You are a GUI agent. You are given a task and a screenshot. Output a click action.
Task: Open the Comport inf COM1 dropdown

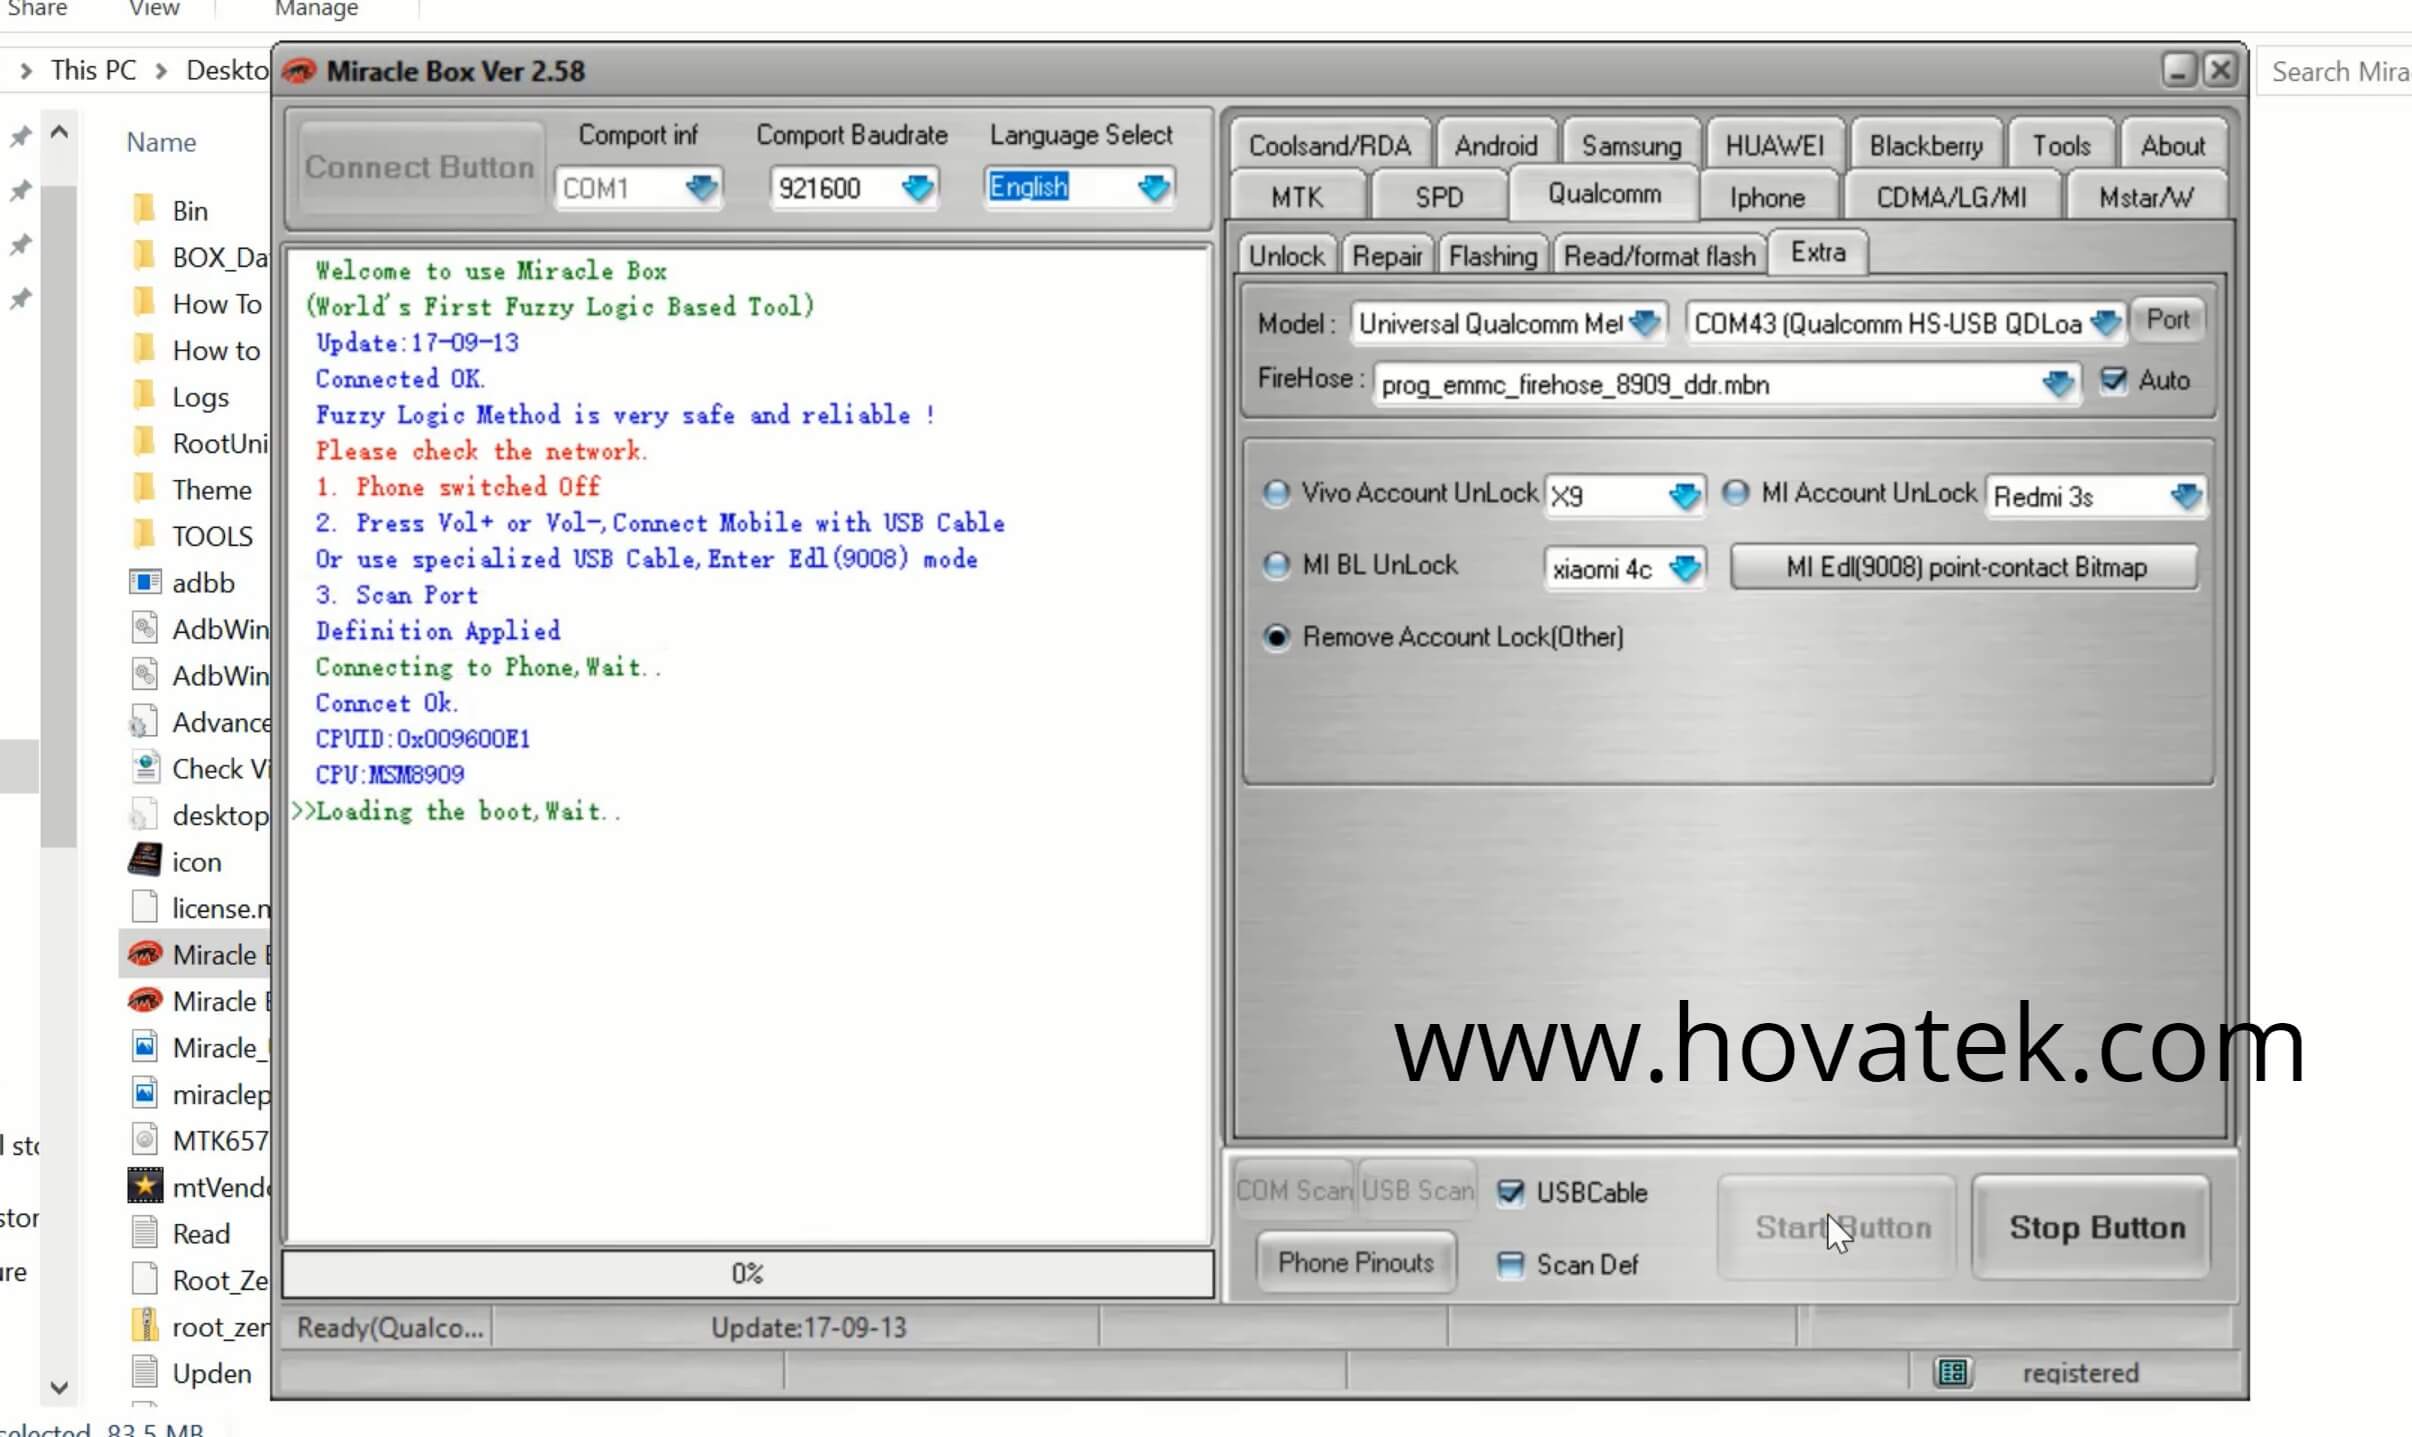(x=702, y=187)
